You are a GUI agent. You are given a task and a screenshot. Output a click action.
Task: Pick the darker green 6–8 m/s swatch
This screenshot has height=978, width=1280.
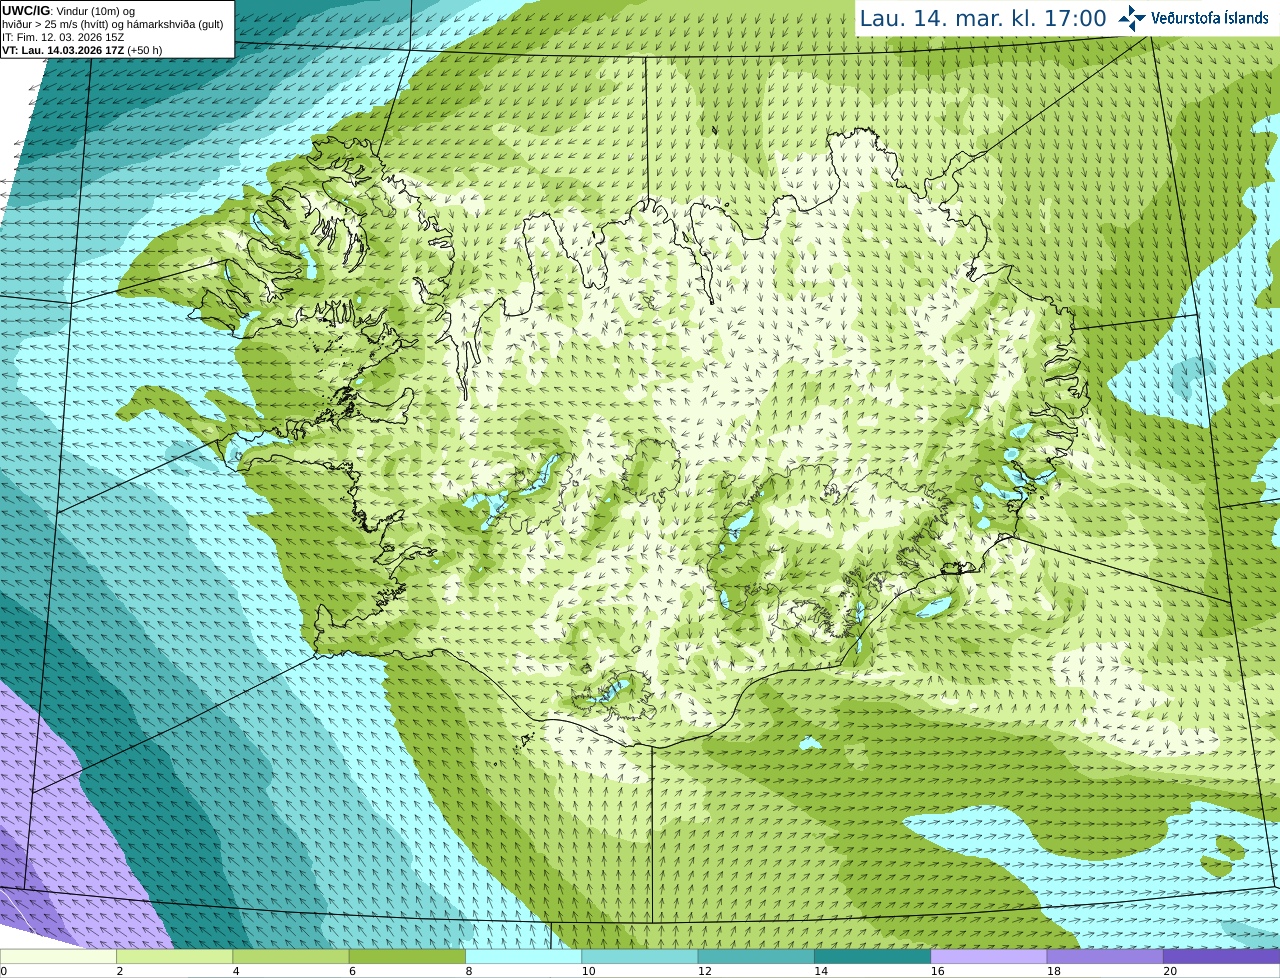[407, 957]
